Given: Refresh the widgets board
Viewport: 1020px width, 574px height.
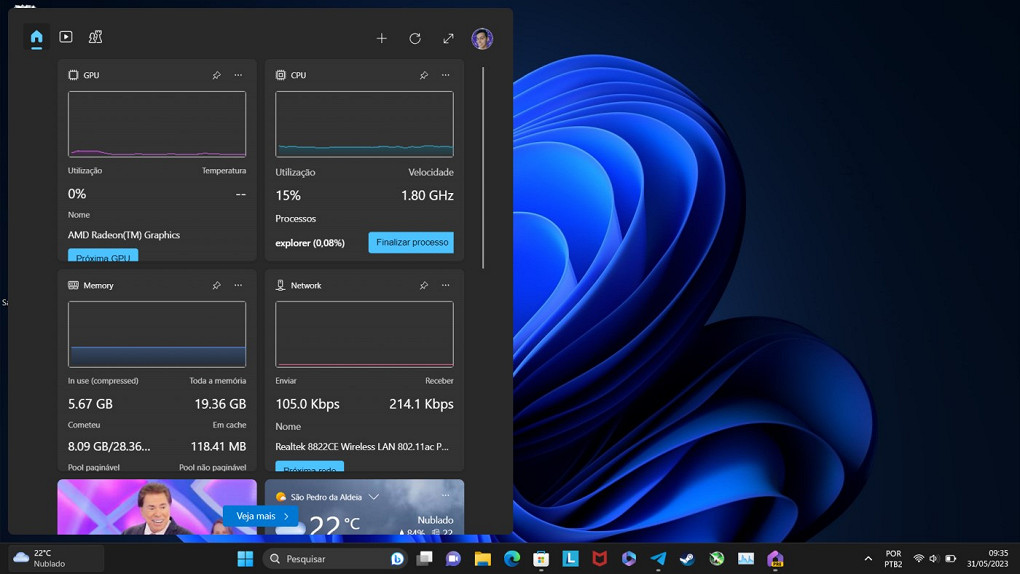Looking at the screenshot, I should [415, 38].
